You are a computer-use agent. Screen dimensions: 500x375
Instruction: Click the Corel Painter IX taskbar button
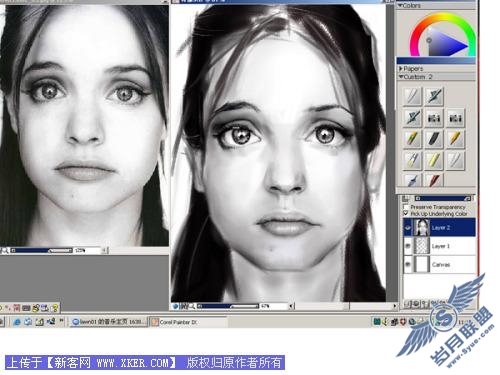[x=188, y=322]
